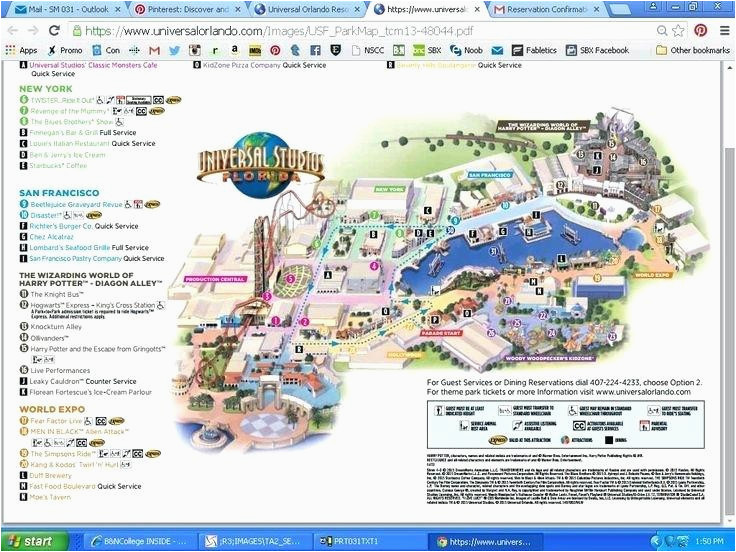This screenshot has height=552, width=736.
Task: Open the Facebook bookmark icon
Action: coord(315,50)
